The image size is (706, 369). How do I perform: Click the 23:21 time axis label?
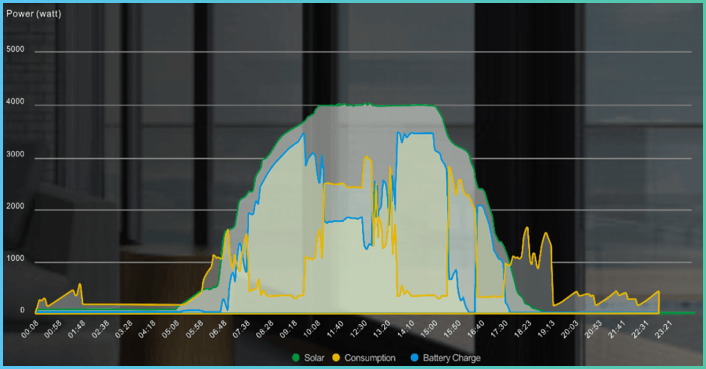tap(664, 329)
